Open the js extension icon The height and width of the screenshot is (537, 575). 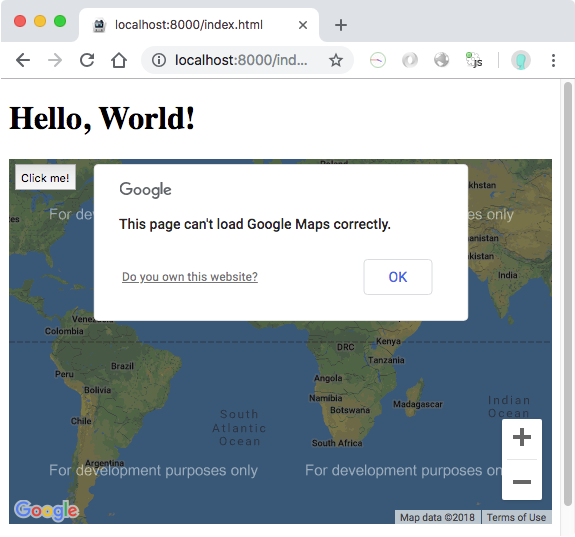pos(474,60)
